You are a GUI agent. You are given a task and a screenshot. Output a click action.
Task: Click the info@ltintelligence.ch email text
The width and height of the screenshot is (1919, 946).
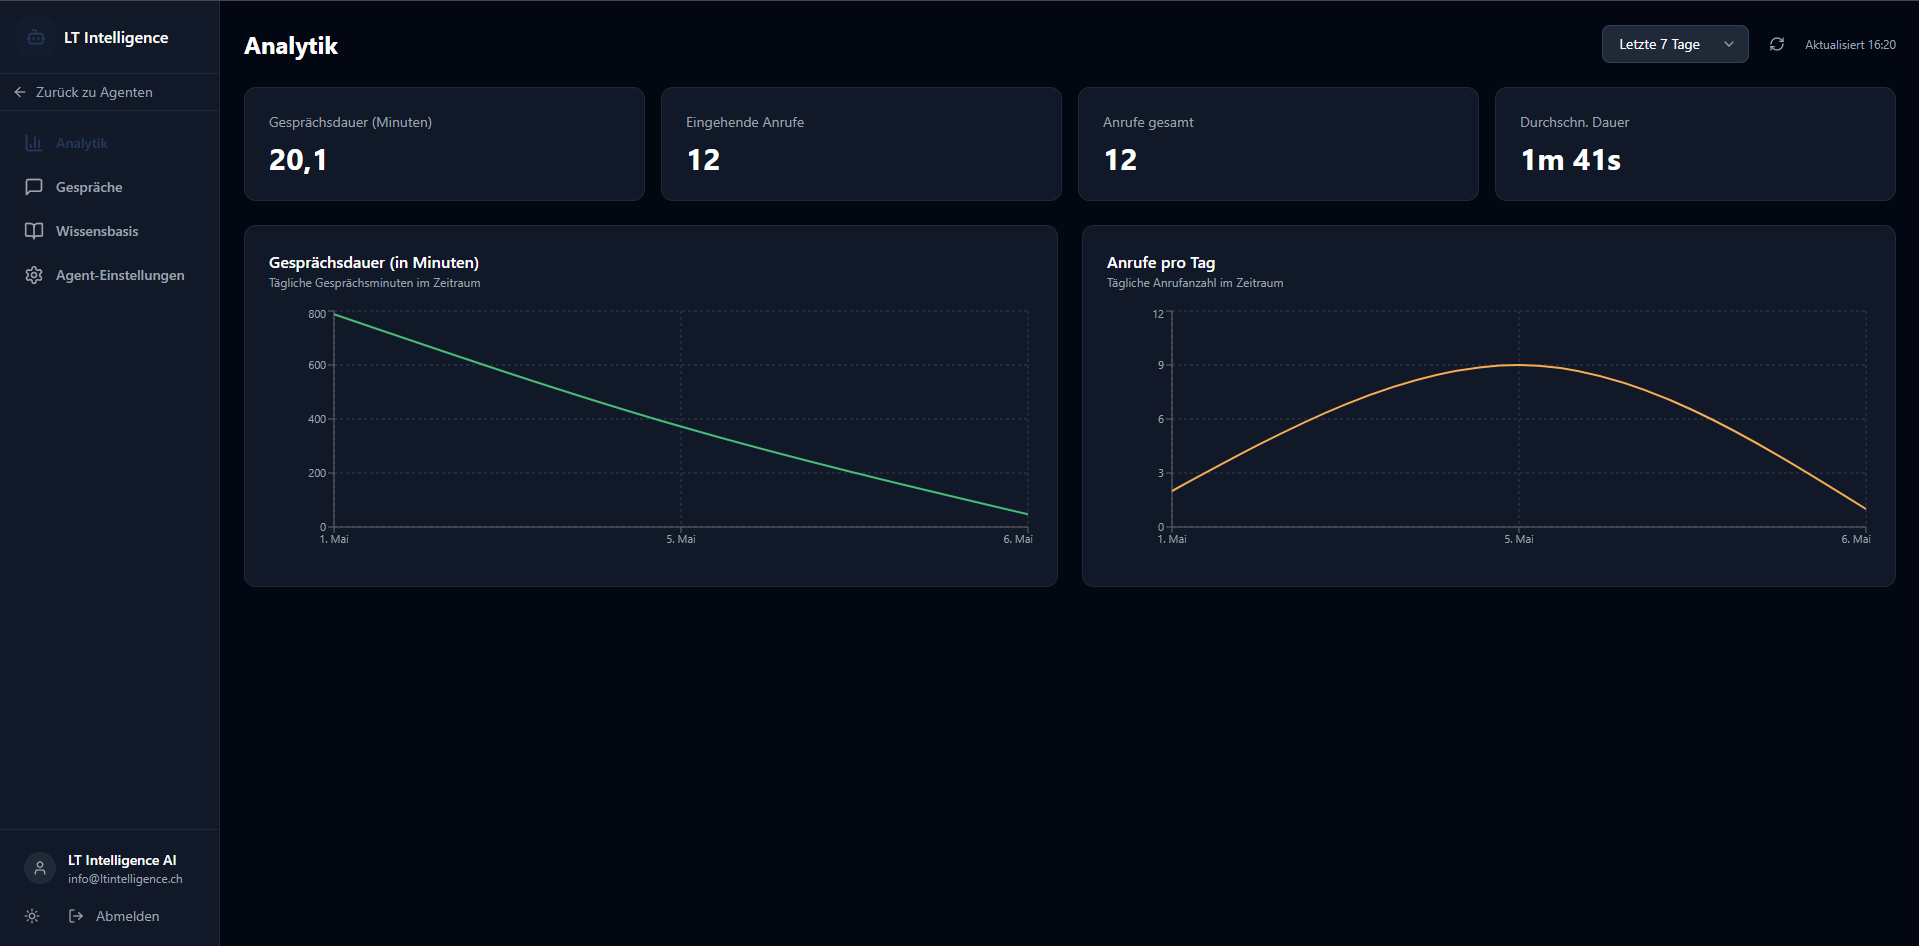coord(125,879)
